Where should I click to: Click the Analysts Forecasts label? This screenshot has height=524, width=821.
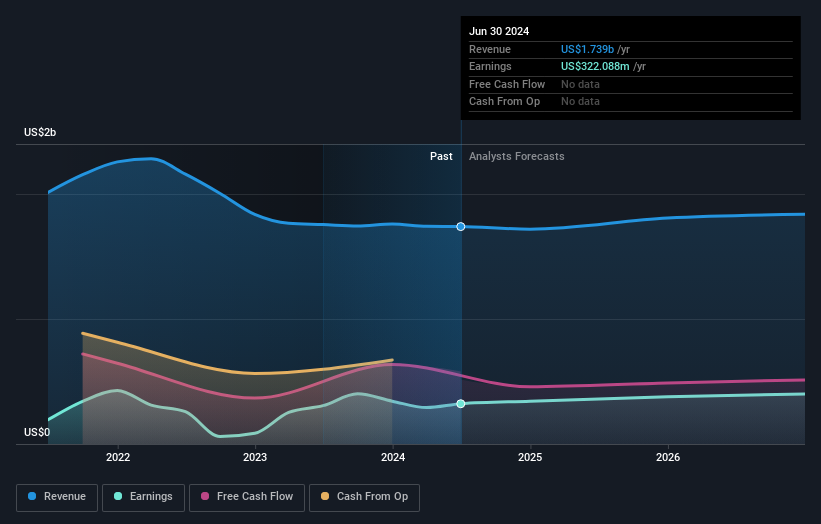[517, 157]
